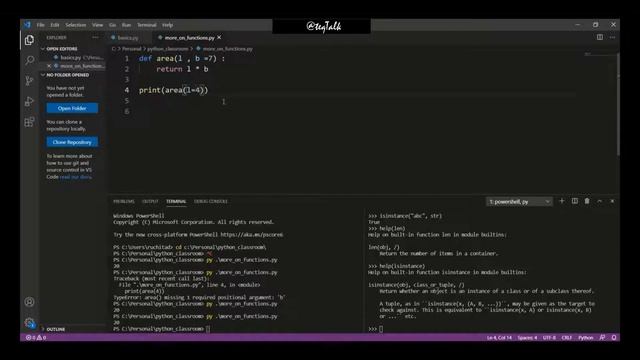The height and width of the screenshot is (360, 640).
Task: Open the File menu
Action: pos(40,25)
